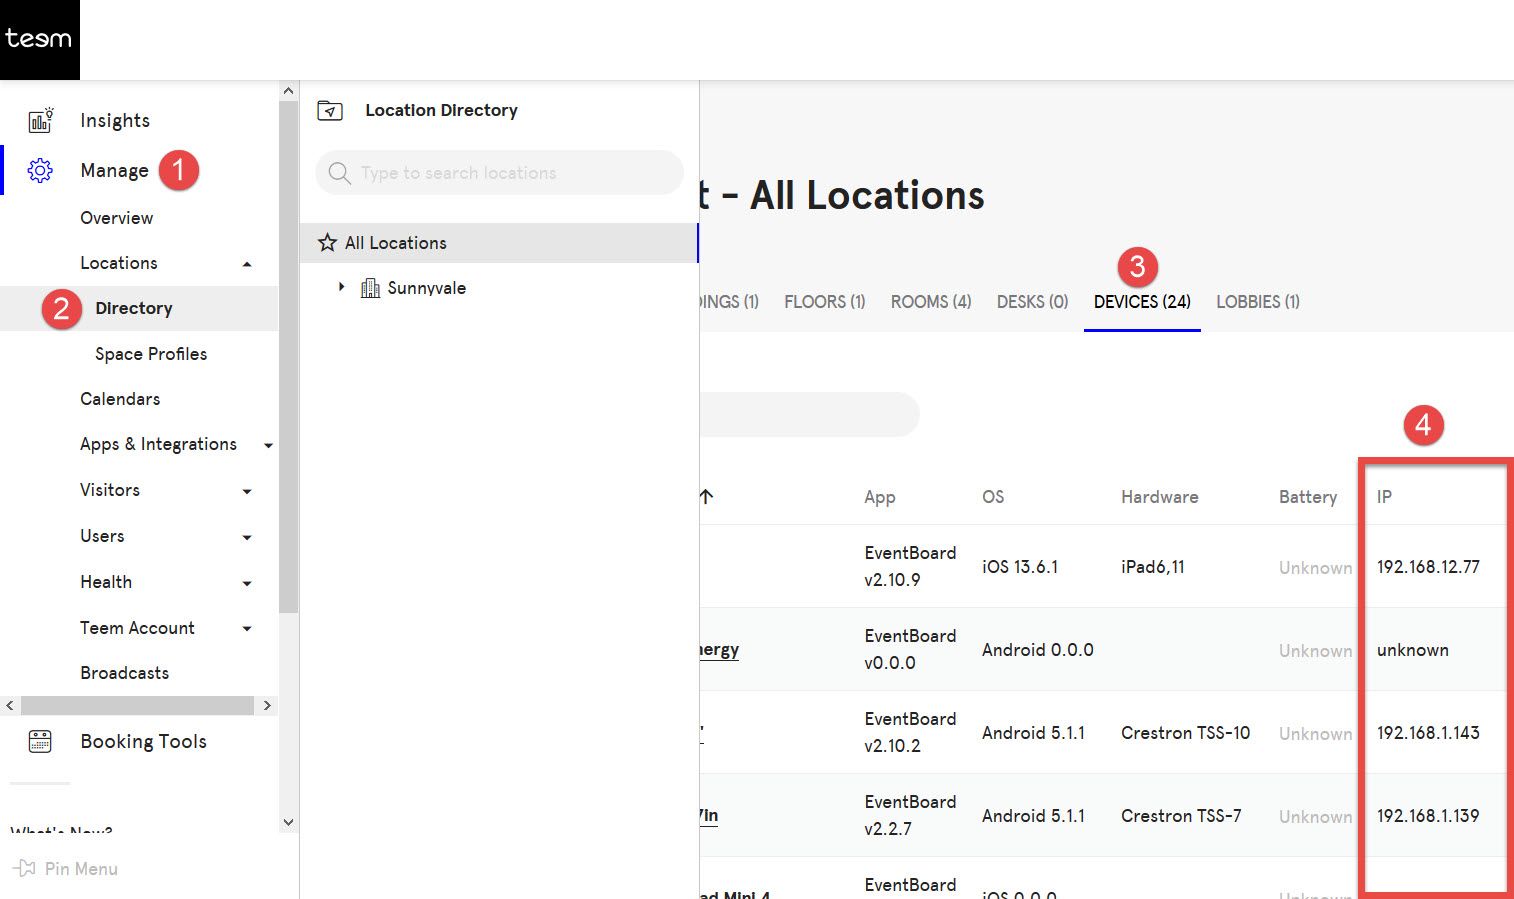Click the Manage gear icon

point(40,171)
